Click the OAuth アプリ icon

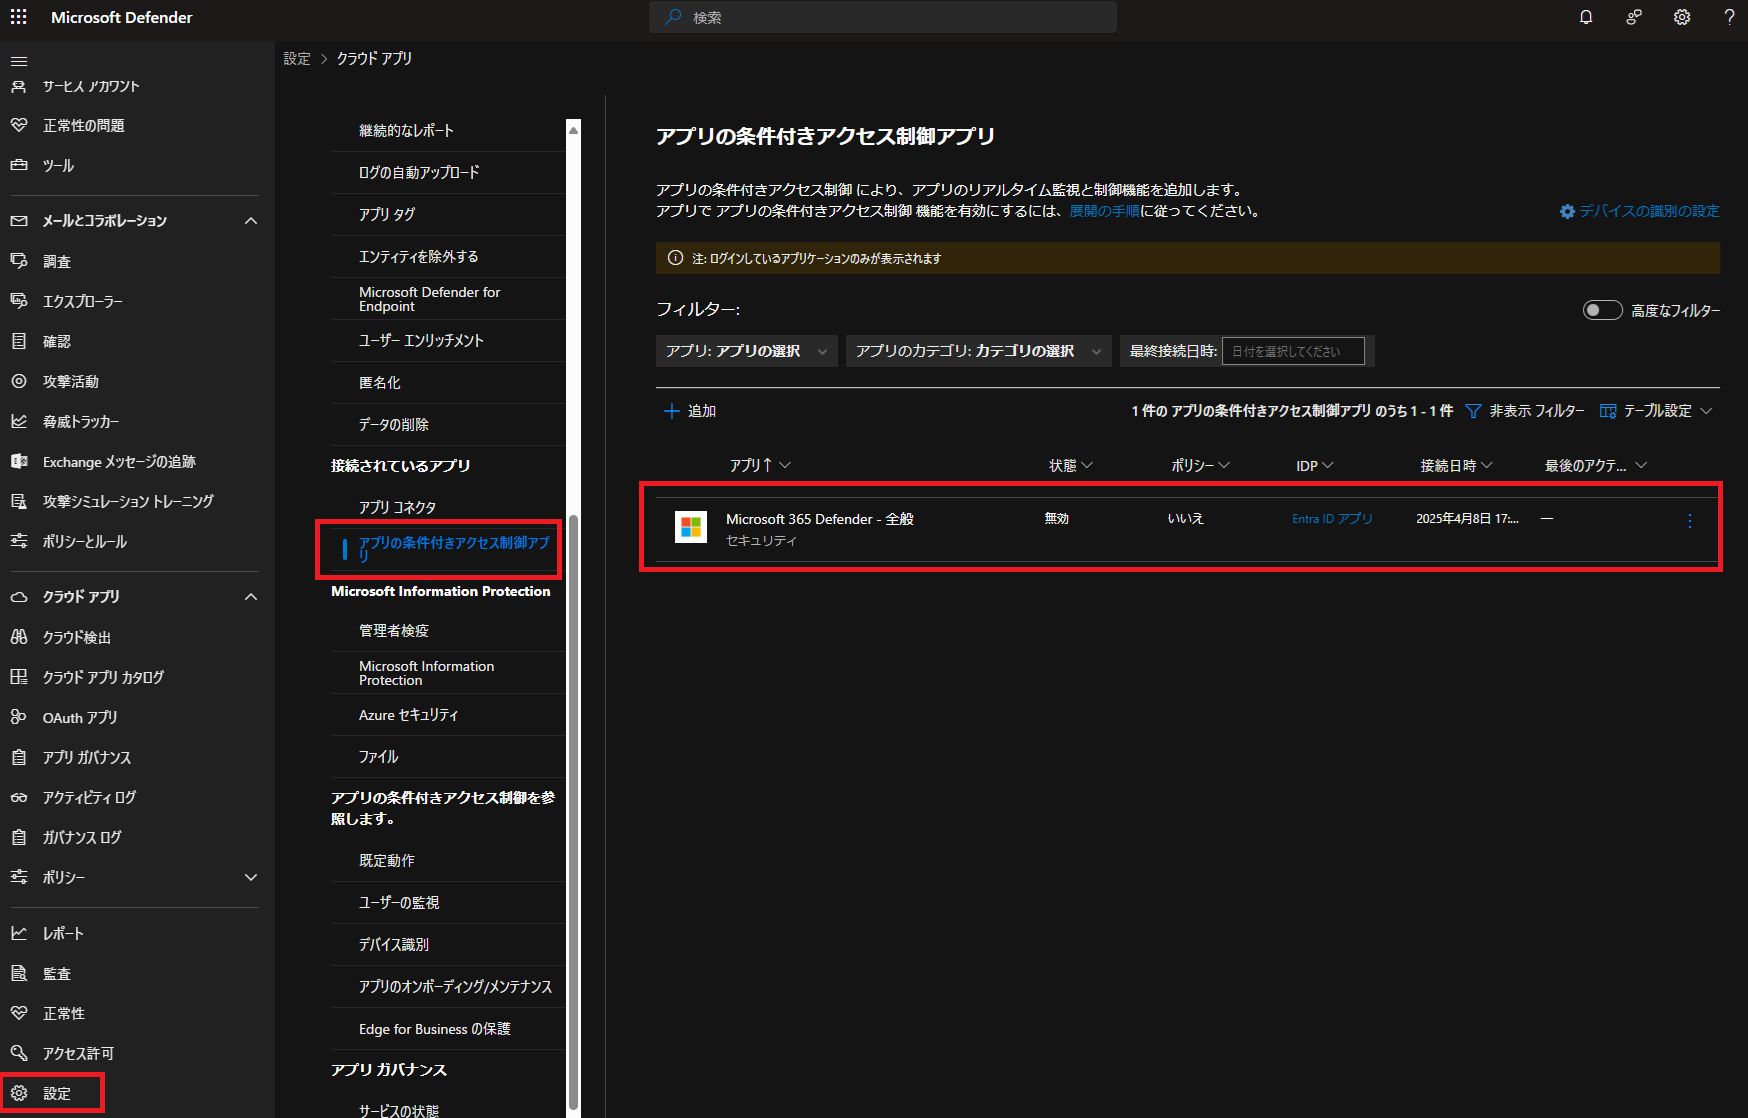coord(18,717)
